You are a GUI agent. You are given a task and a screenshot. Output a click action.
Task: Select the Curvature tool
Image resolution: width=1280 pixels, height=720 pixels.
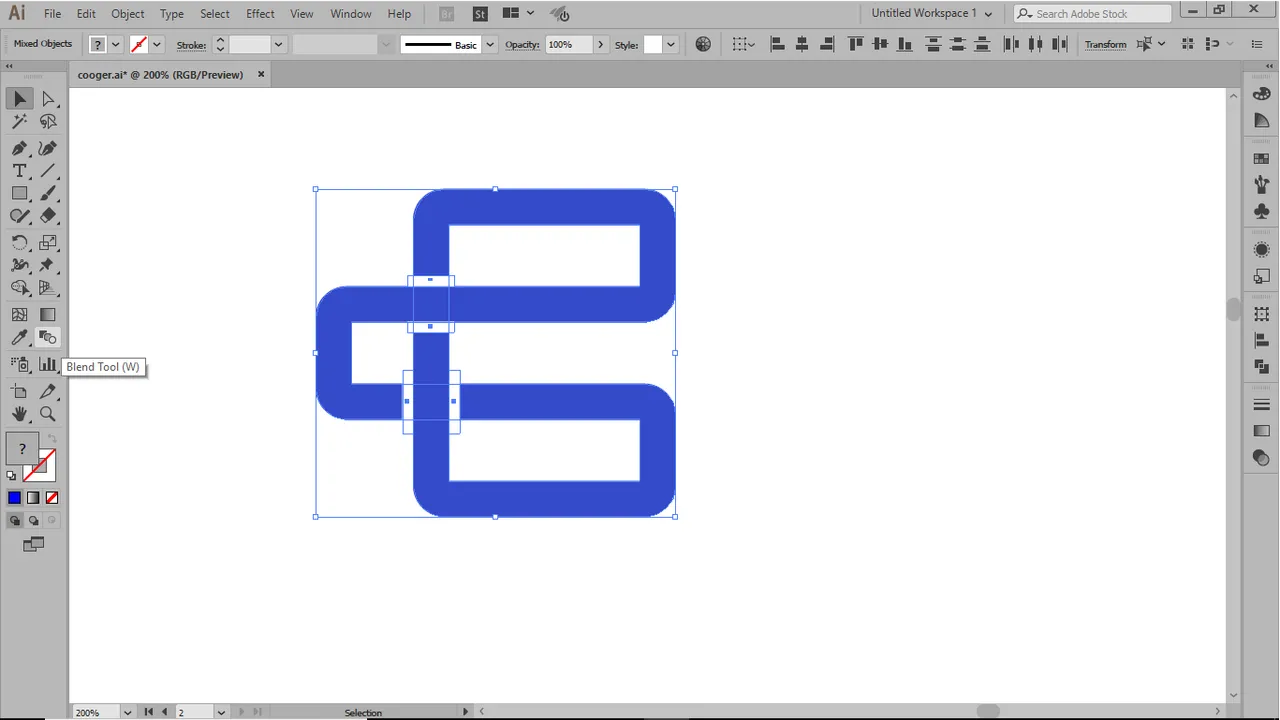point(48,149)
